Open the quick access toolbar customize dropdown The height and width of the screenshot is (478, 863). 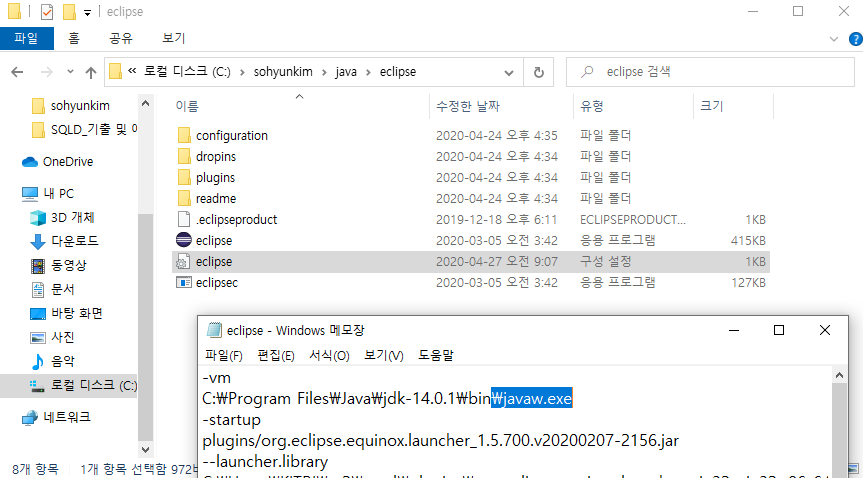point(87,12)
